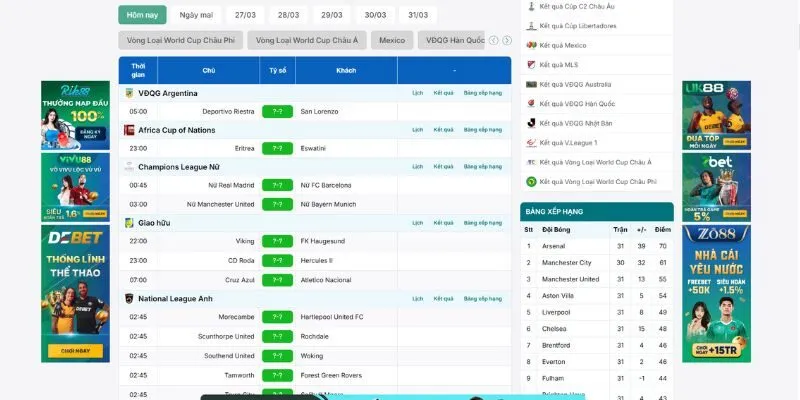Click the icon beside Kết quả Vòng Loại World Cup Châu Á
The height and width of the screenshot is (400, 800).
[x=532, y=162]
